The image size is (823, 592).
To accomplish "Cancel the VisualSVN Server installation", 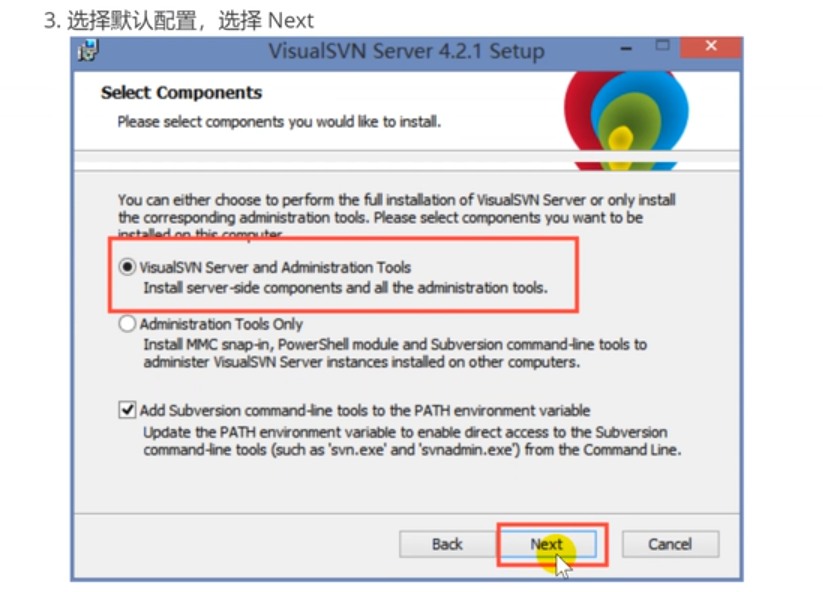I will pyautogui.click(x=670, y=544).
